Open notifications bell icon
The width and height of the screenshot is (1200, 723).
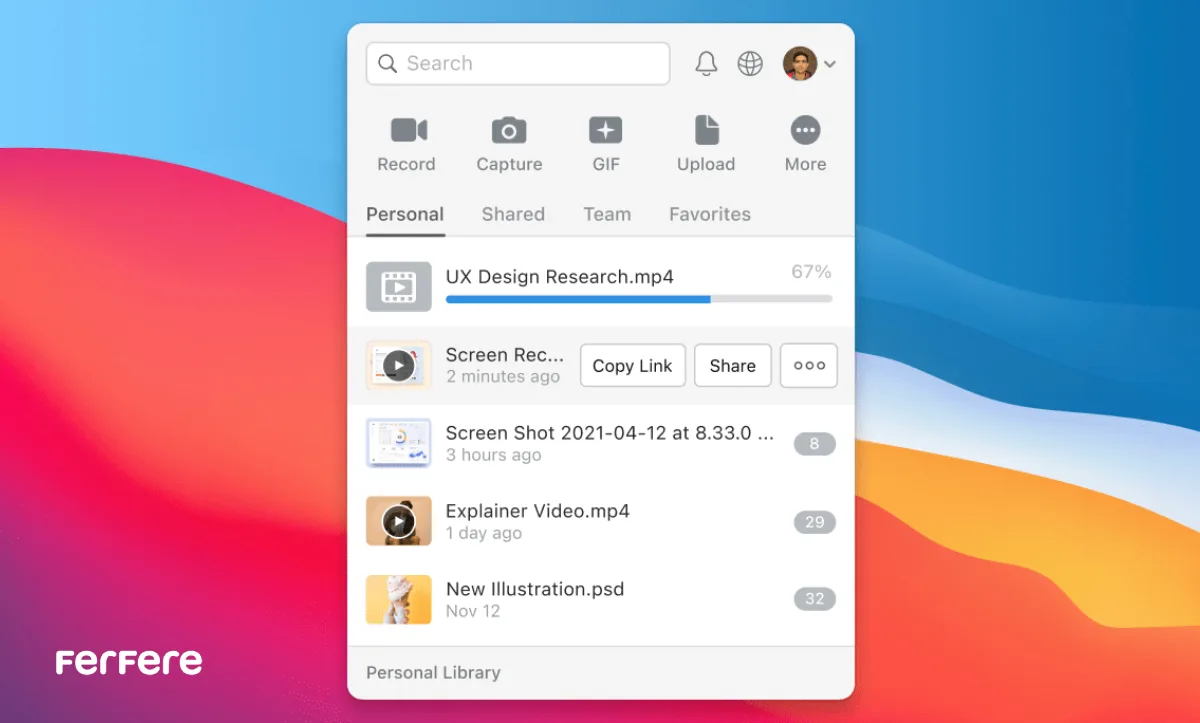[706, 64]
